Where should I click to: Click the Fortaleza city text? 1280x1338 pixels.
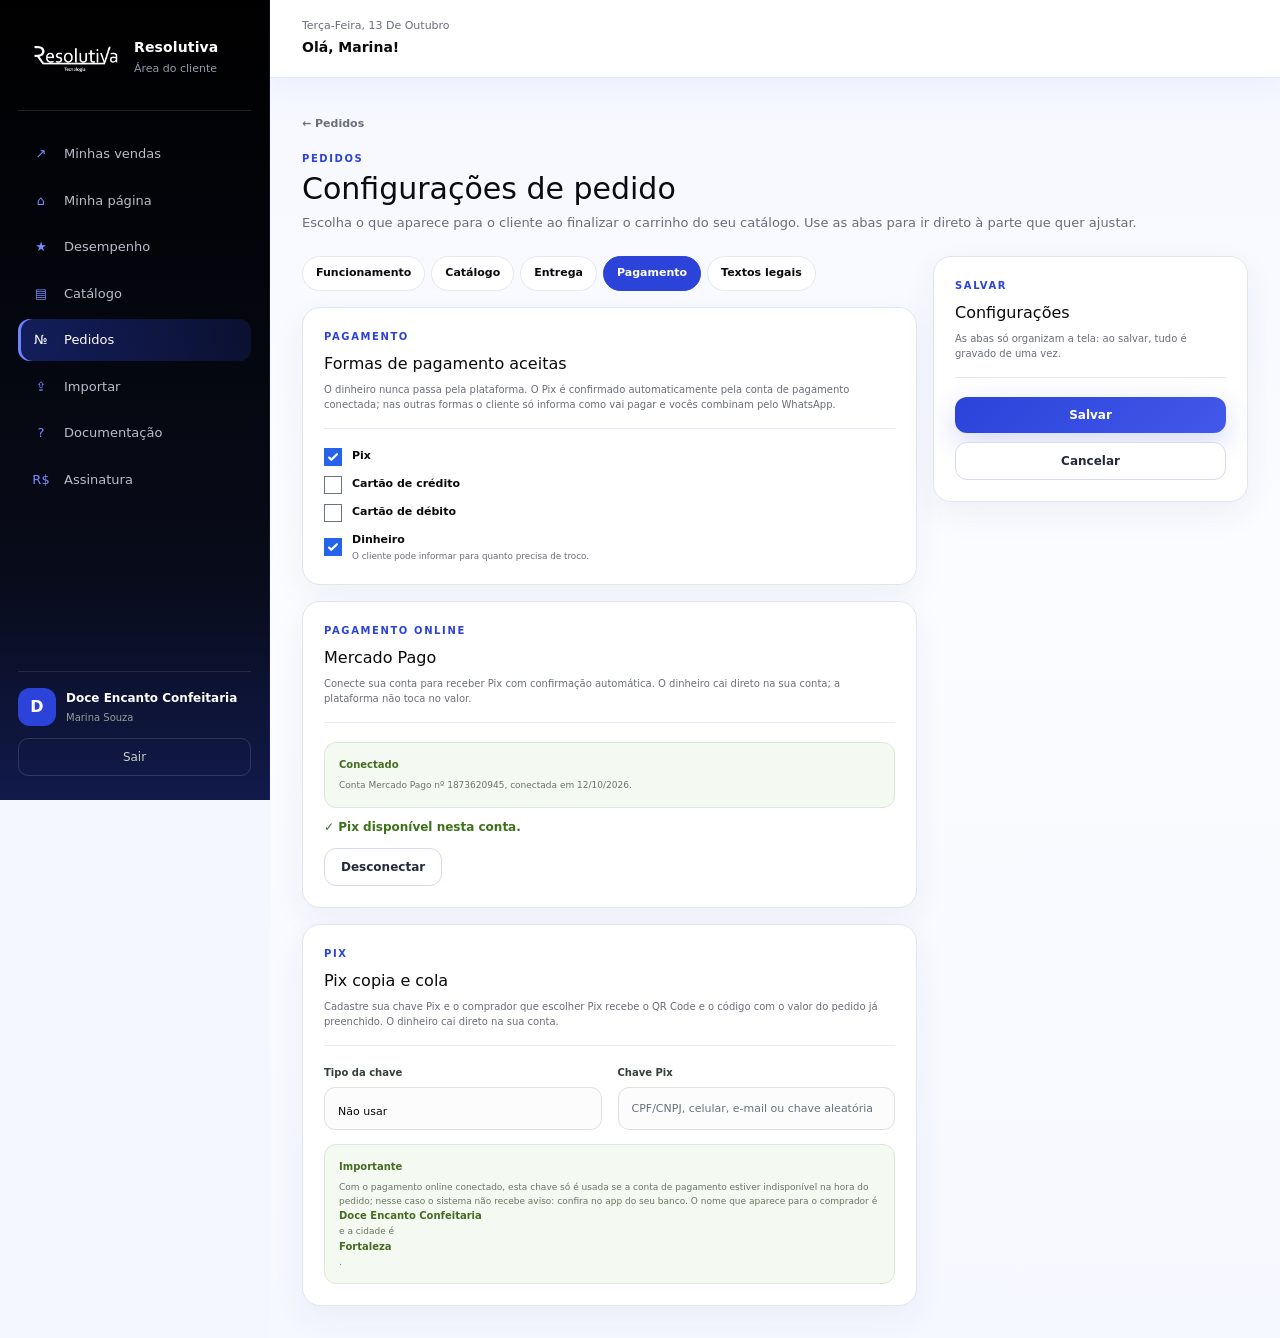[x=365, y=1247]
